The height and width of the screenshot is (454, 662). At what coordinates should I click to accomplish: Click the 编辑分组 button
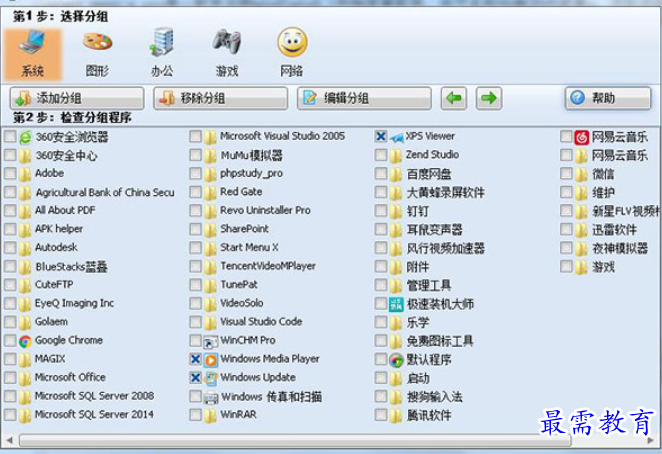(x=364, y=98)
